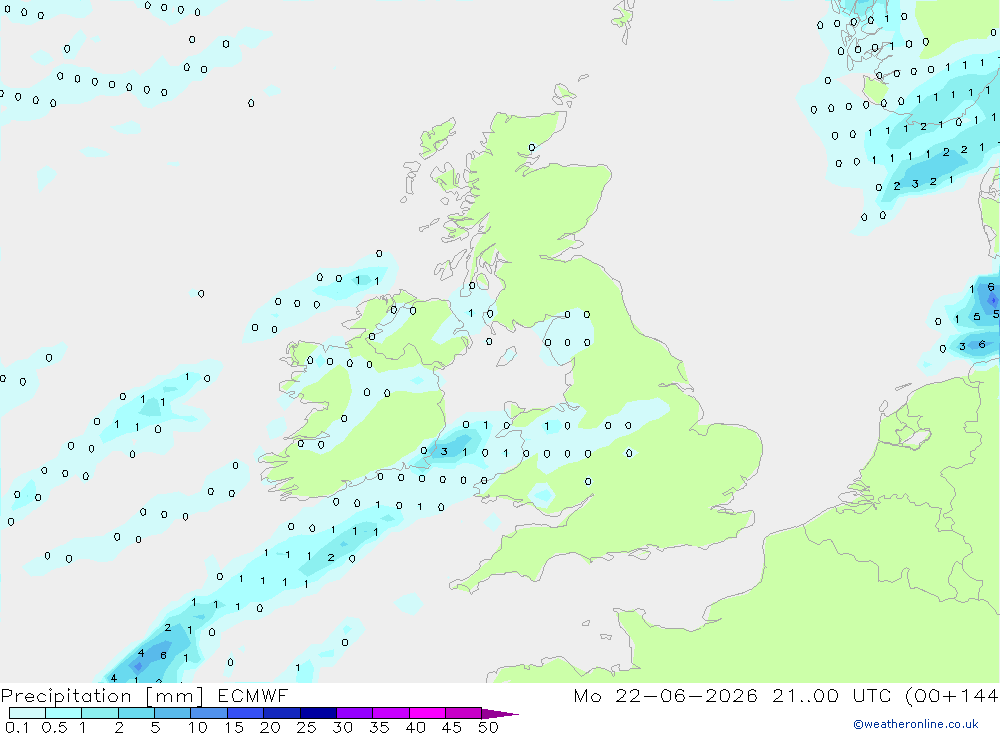Viewport: 1000px width, 733px height.
Task: Click the '0.5' legend scale label
Action: (54, 727)
